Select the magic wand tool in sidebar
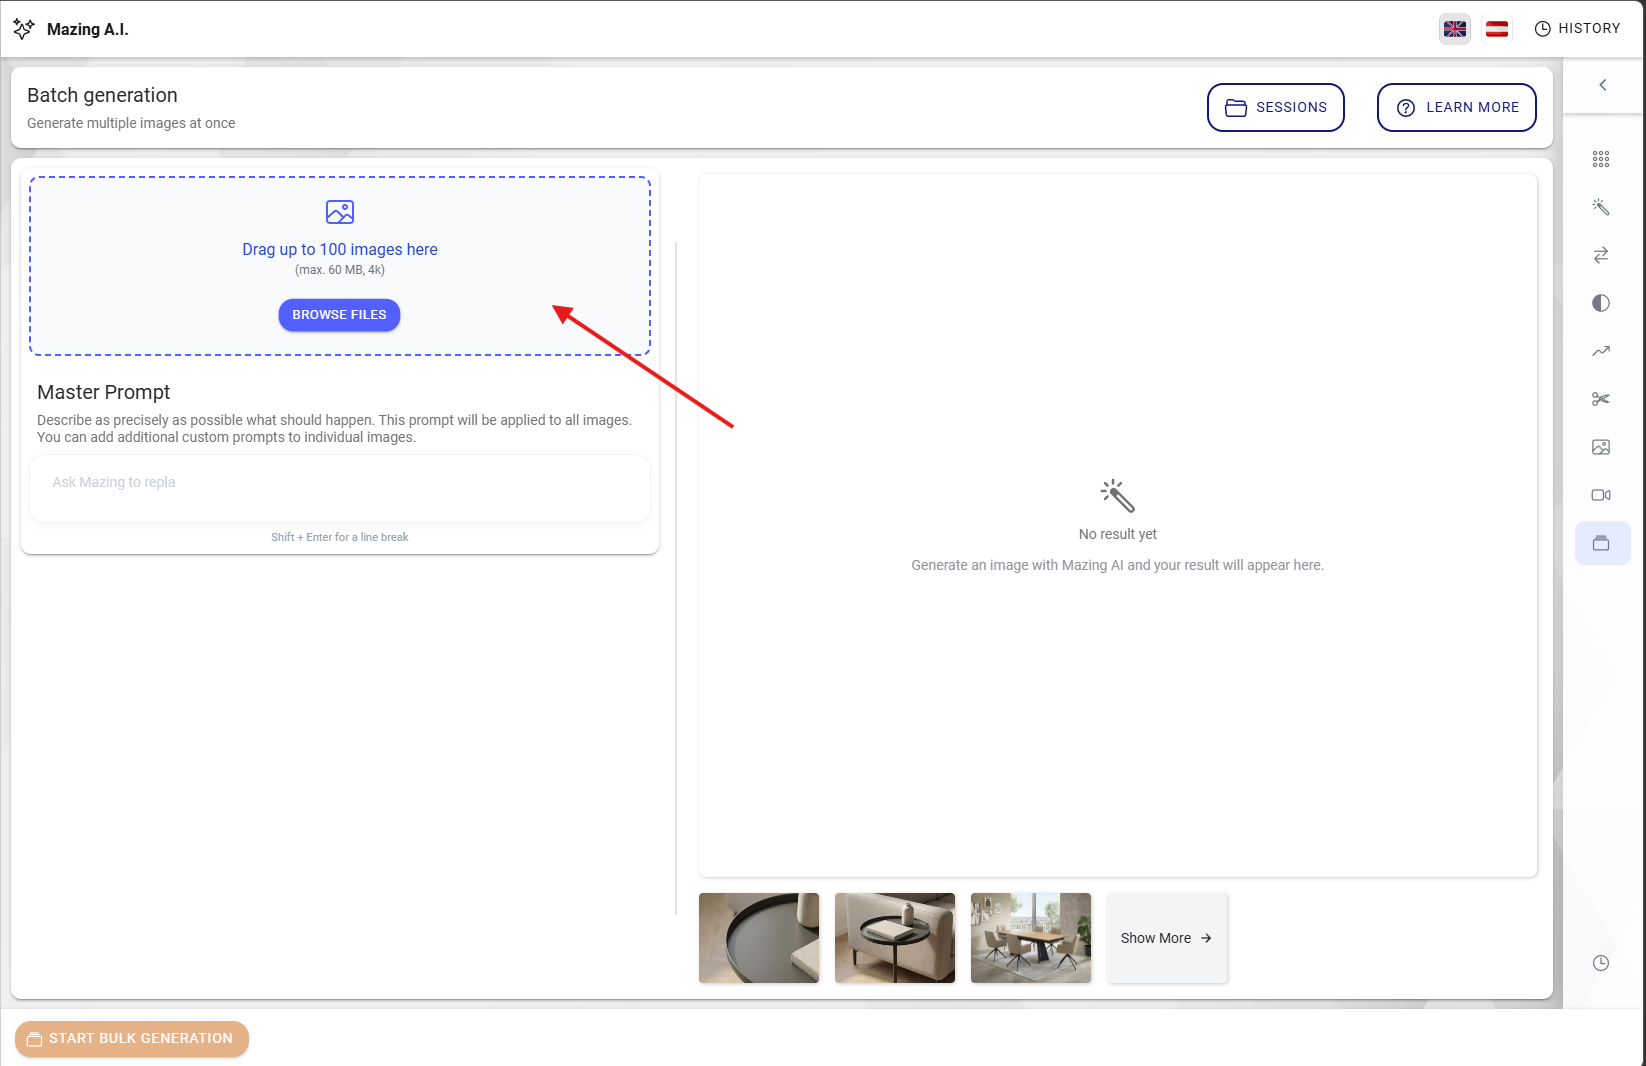 point(1601,207)
